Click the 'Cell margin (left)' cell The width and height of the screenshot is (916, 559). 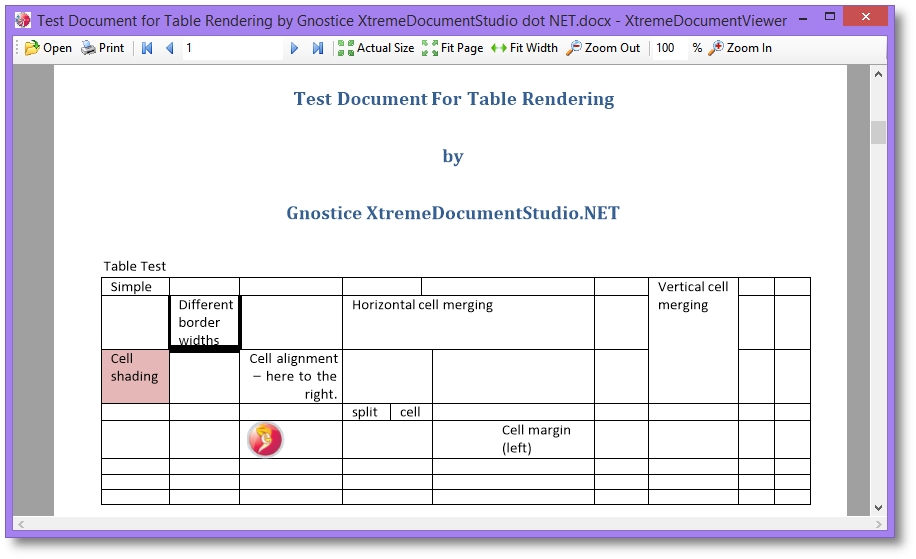coord(513,439)
